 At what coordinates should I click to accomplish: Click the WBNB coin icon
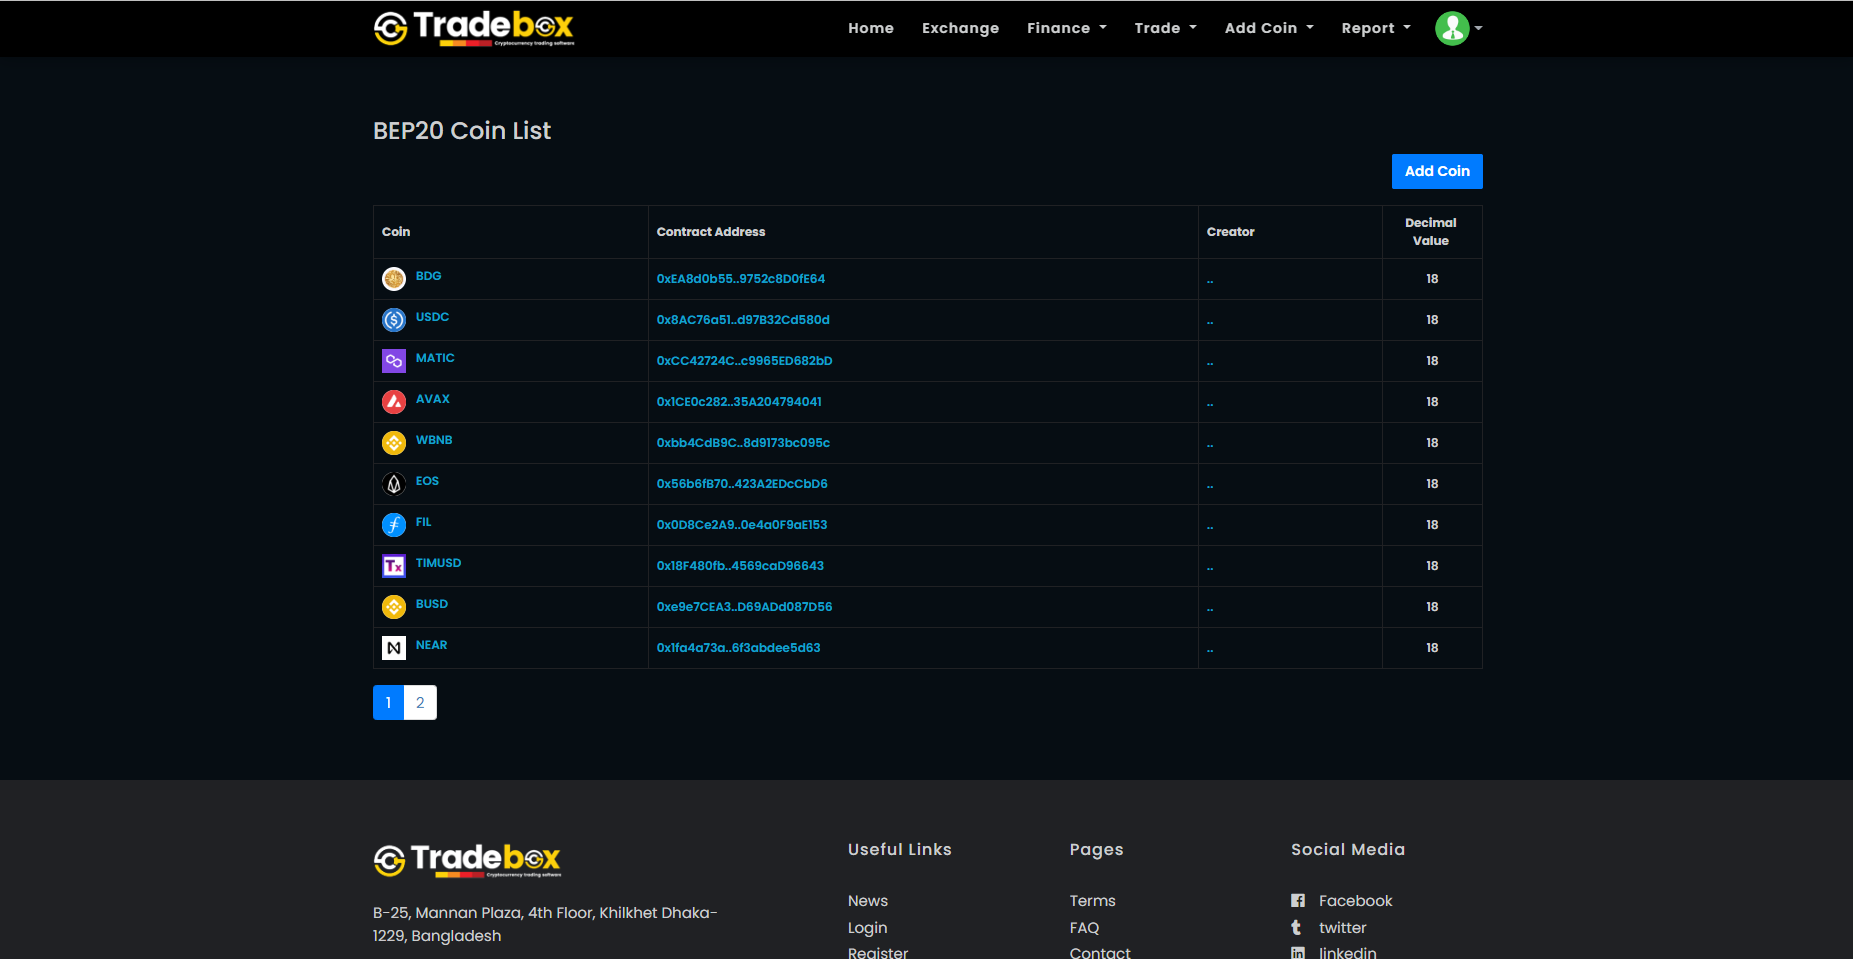click(x=394, y=443)
